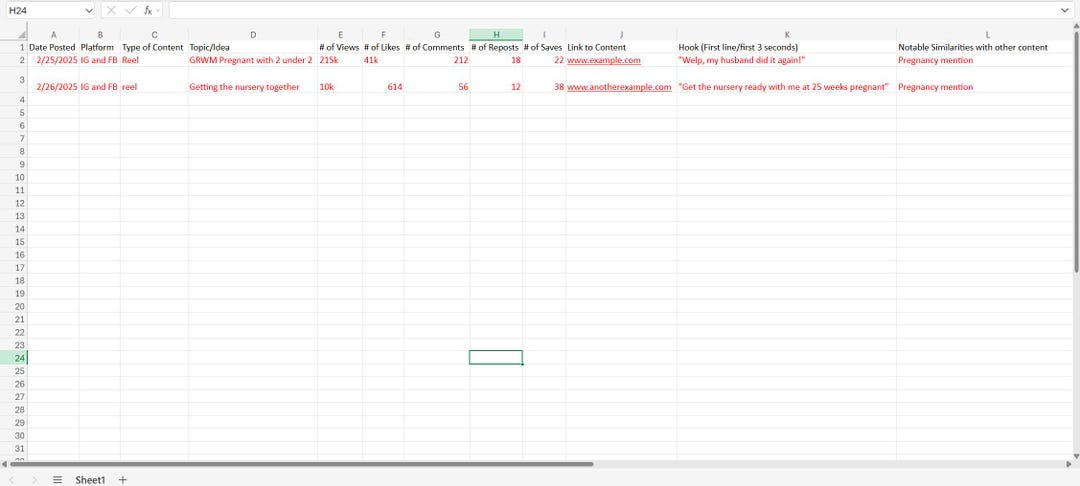Click the horizontal scrollbar thumb

coord(302,464)
